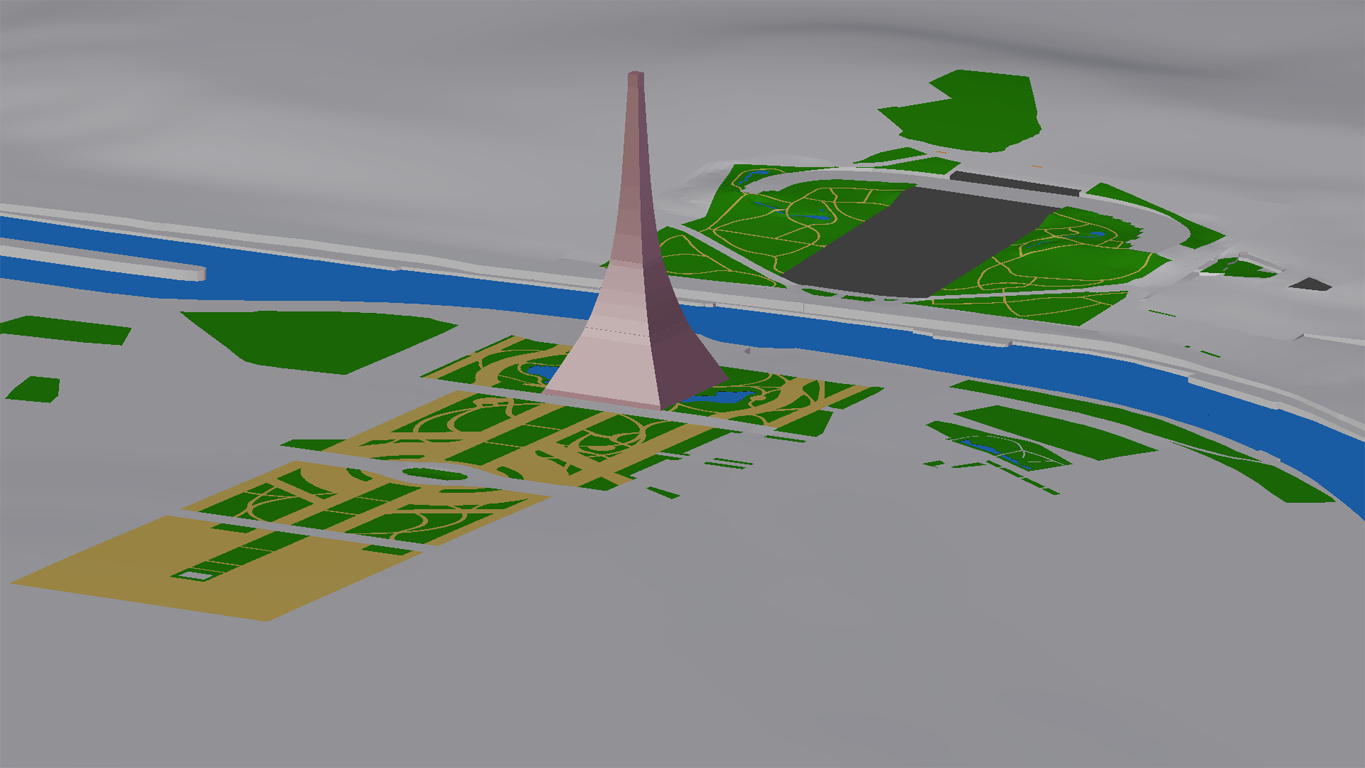
Task: Click the small green parallelogram at far left edge
Action: (x=33, y=389)
